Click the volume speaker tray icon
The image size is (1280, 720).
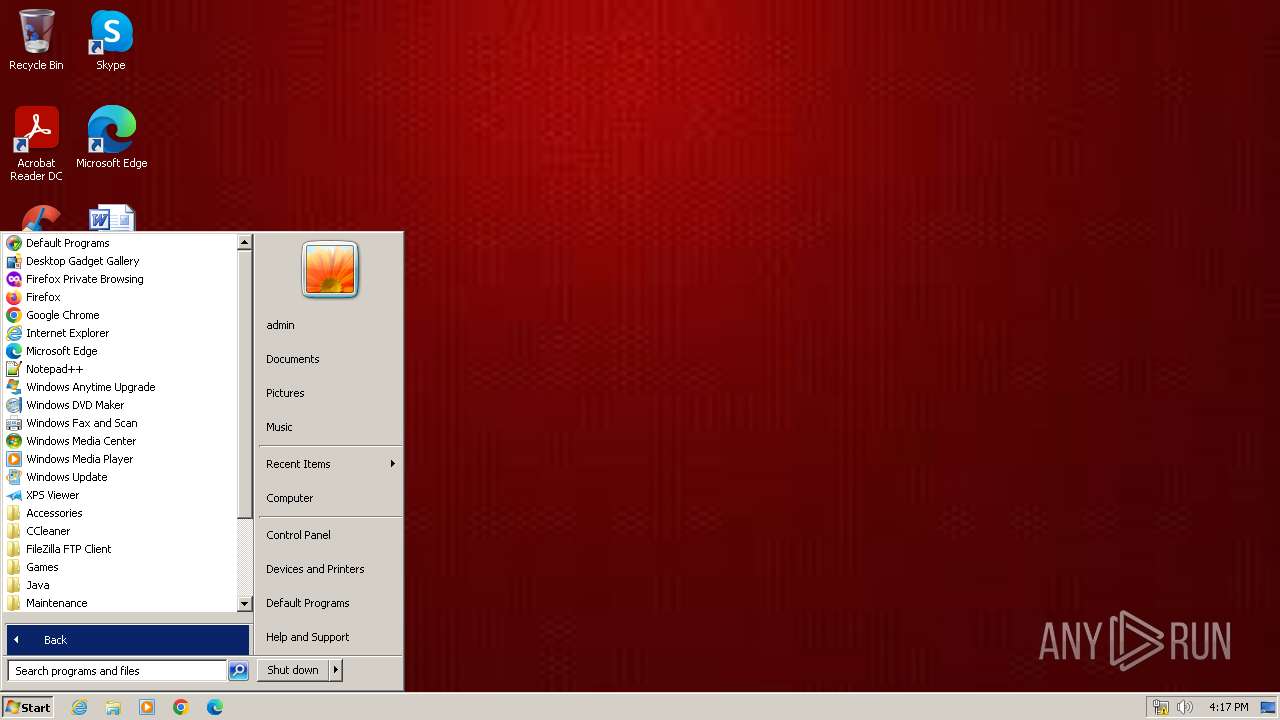(1185, 707)
